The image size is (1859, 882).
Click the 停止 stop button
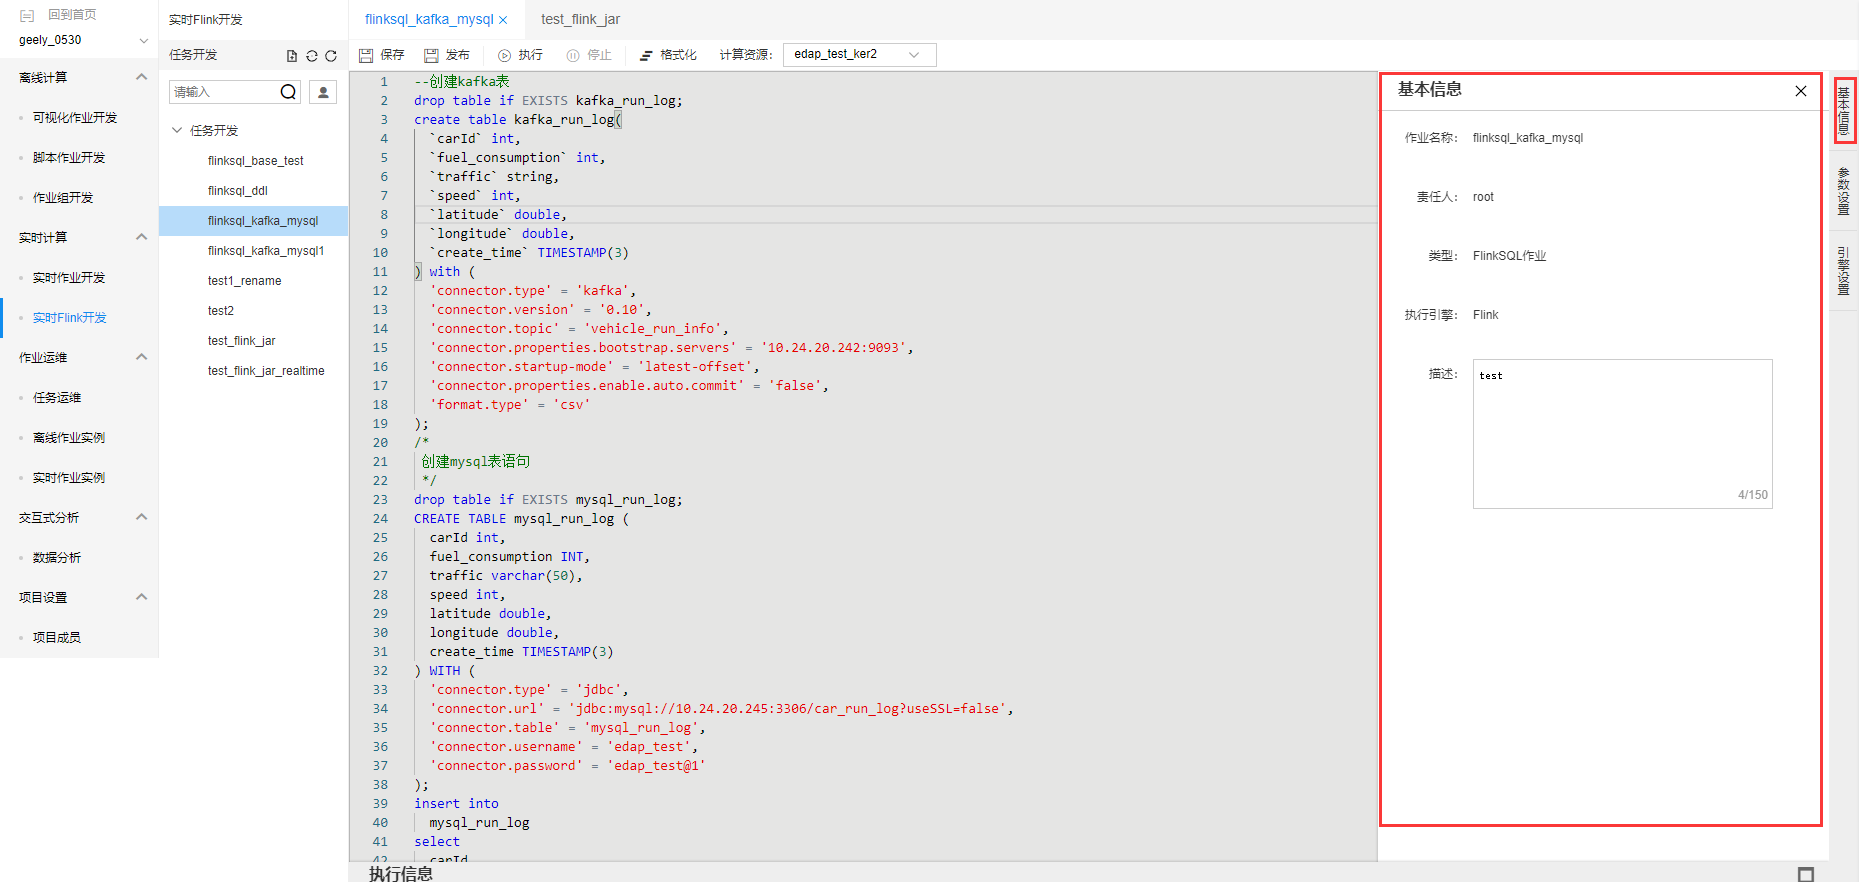(x=589, y=55)
